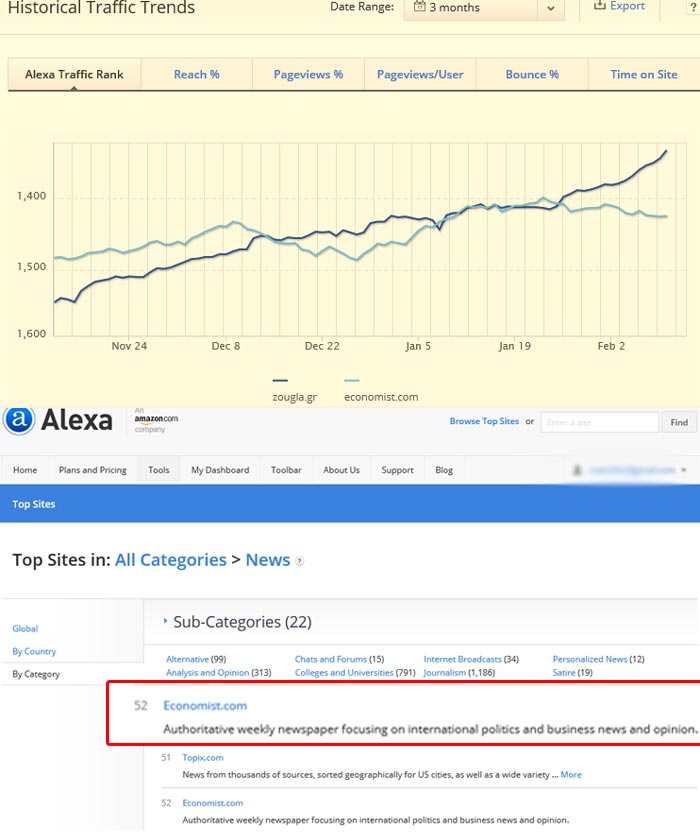Screen dimensions: 700x837
Task: Click the Enter a site search field
Action: [x=599, y=422]
